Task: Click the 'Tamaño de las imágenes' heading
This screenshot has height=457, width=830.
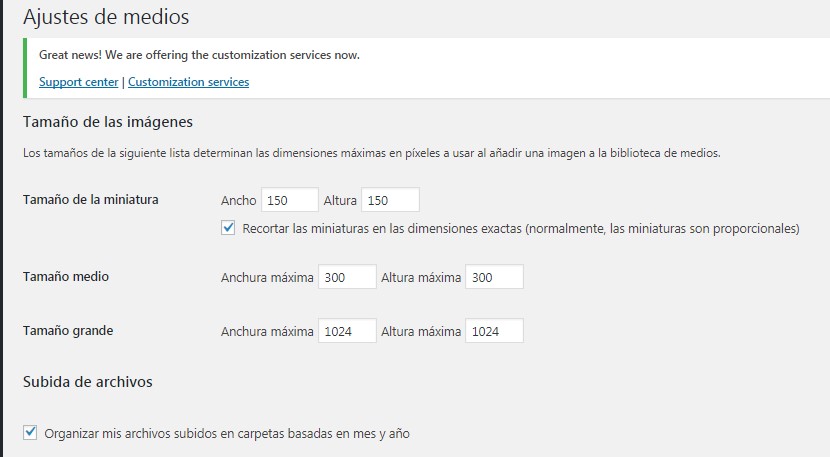Action: [x=107, y=122]
